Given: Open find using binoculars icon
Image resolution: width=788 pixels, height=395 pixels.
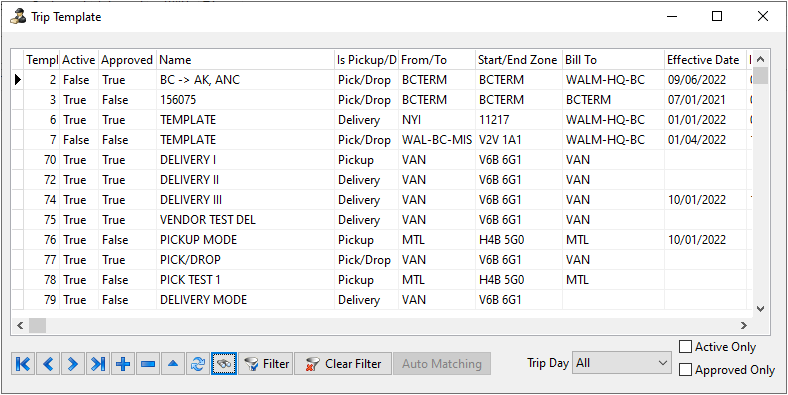Looking at the screenshot, I should coord(224,364).
